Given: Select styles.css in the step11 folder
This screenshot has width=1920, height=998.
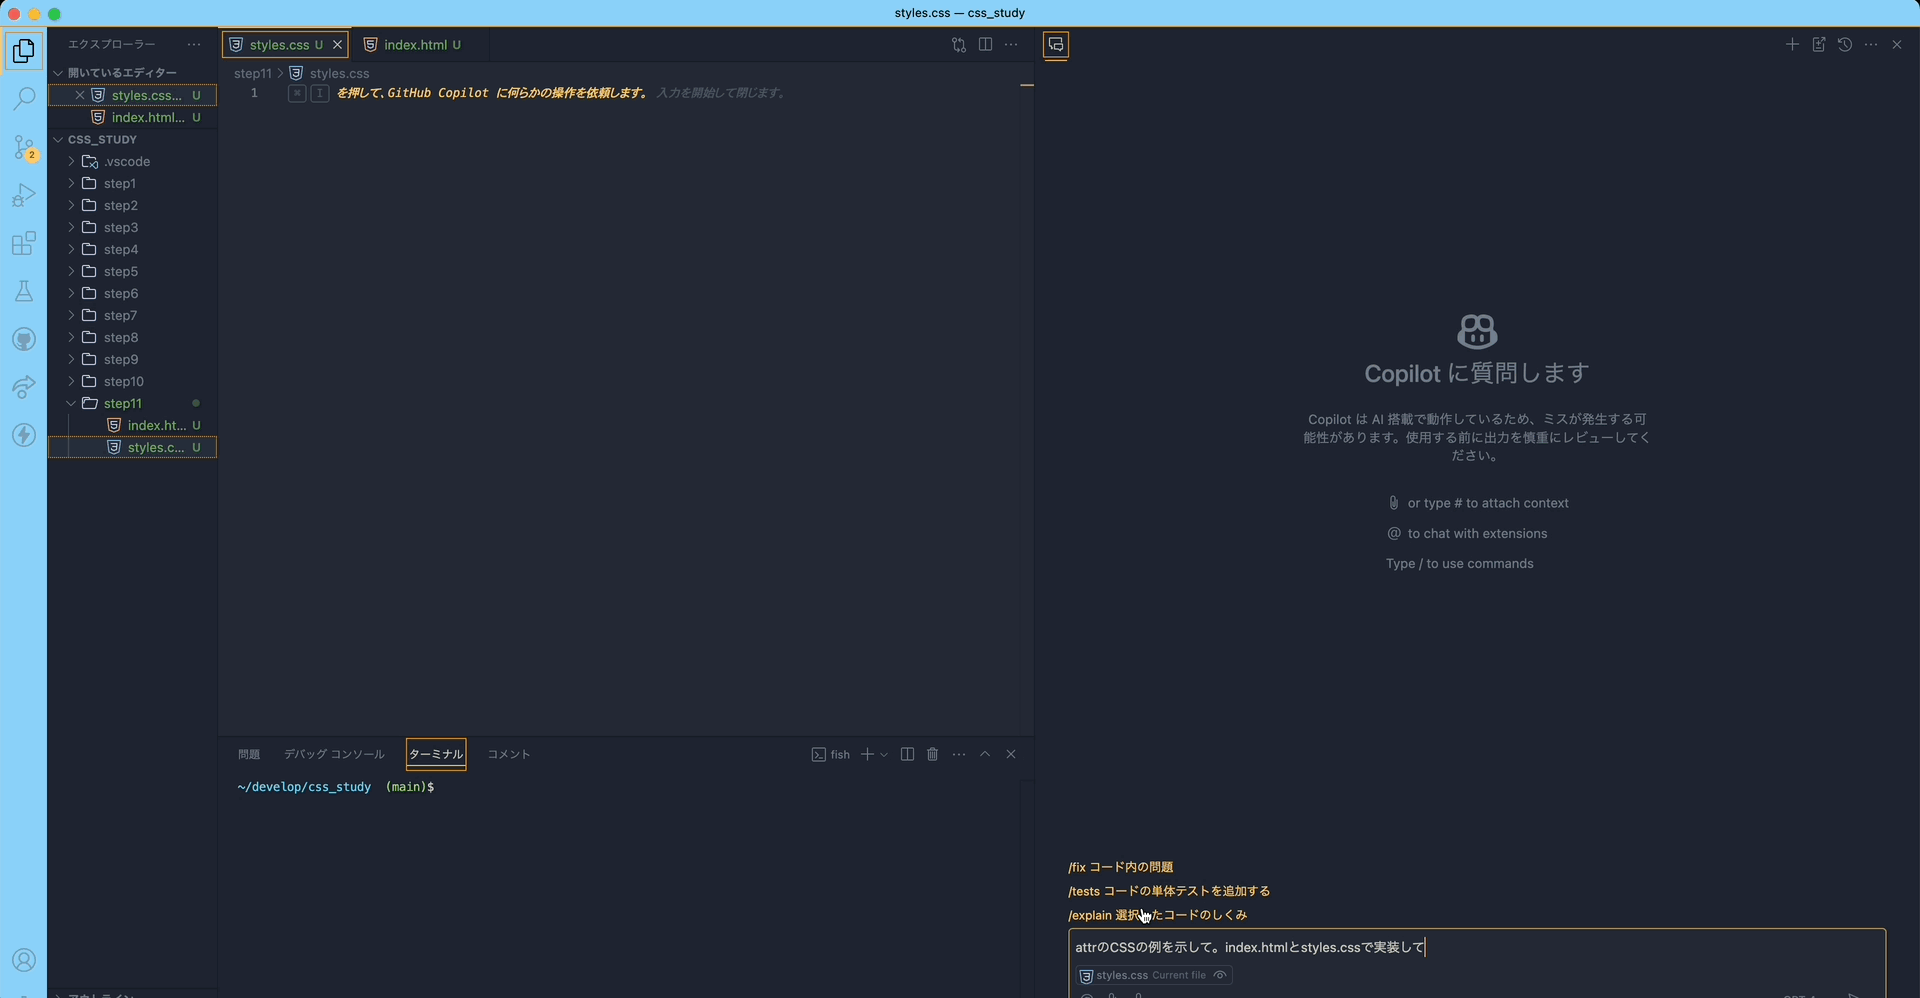Looking at the screenshot, I should (x=132, y=448).
